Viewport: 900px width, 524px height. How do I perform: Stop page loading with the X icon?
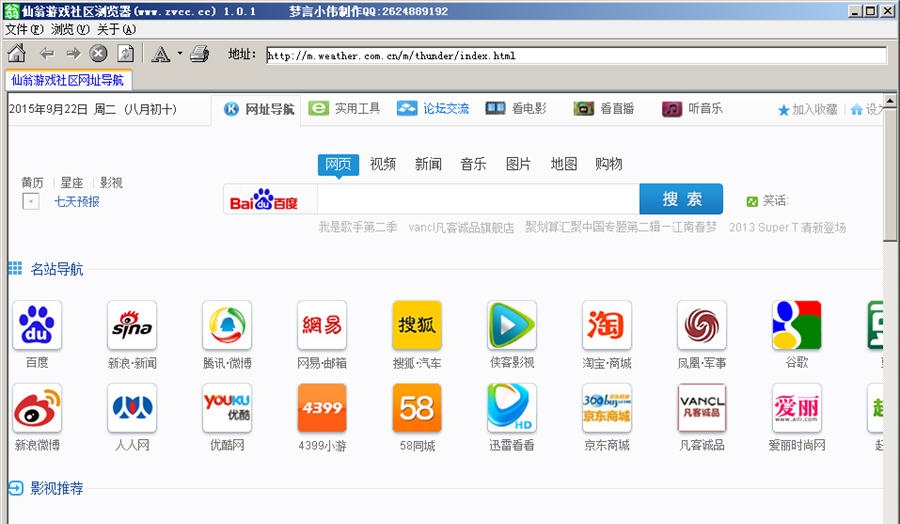(x=98, y=54)
